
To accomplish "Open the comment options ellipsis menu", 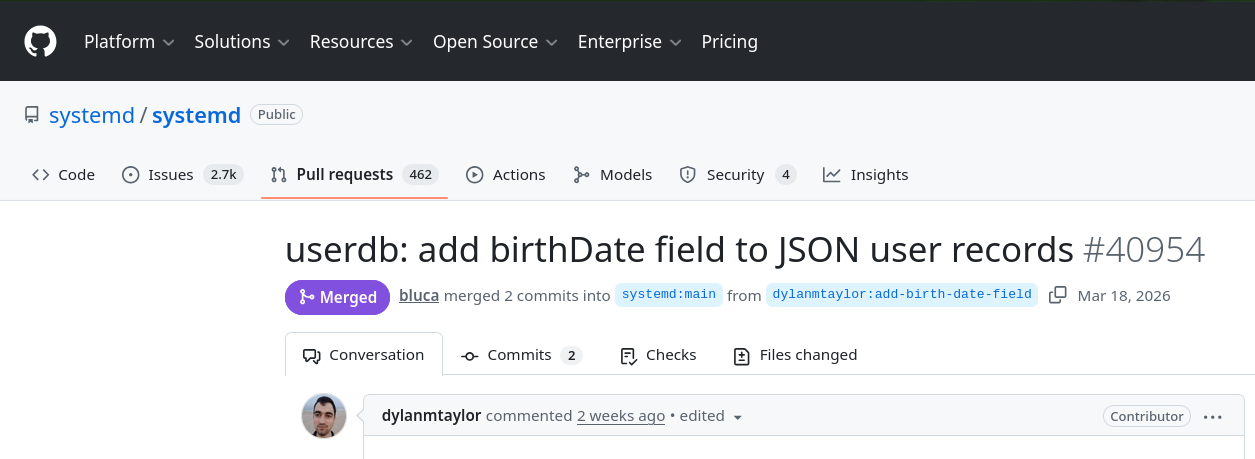I will point(1213,417).
